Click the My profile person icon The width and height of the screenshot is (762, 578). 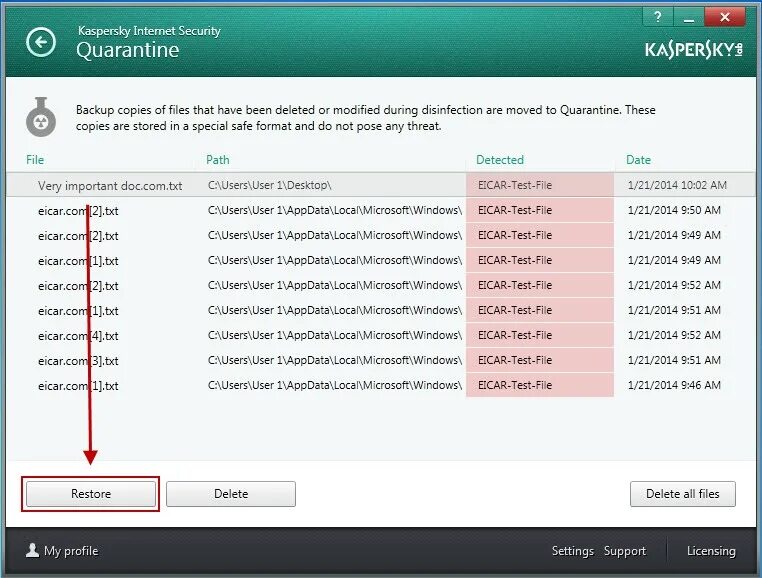(32, 550)
